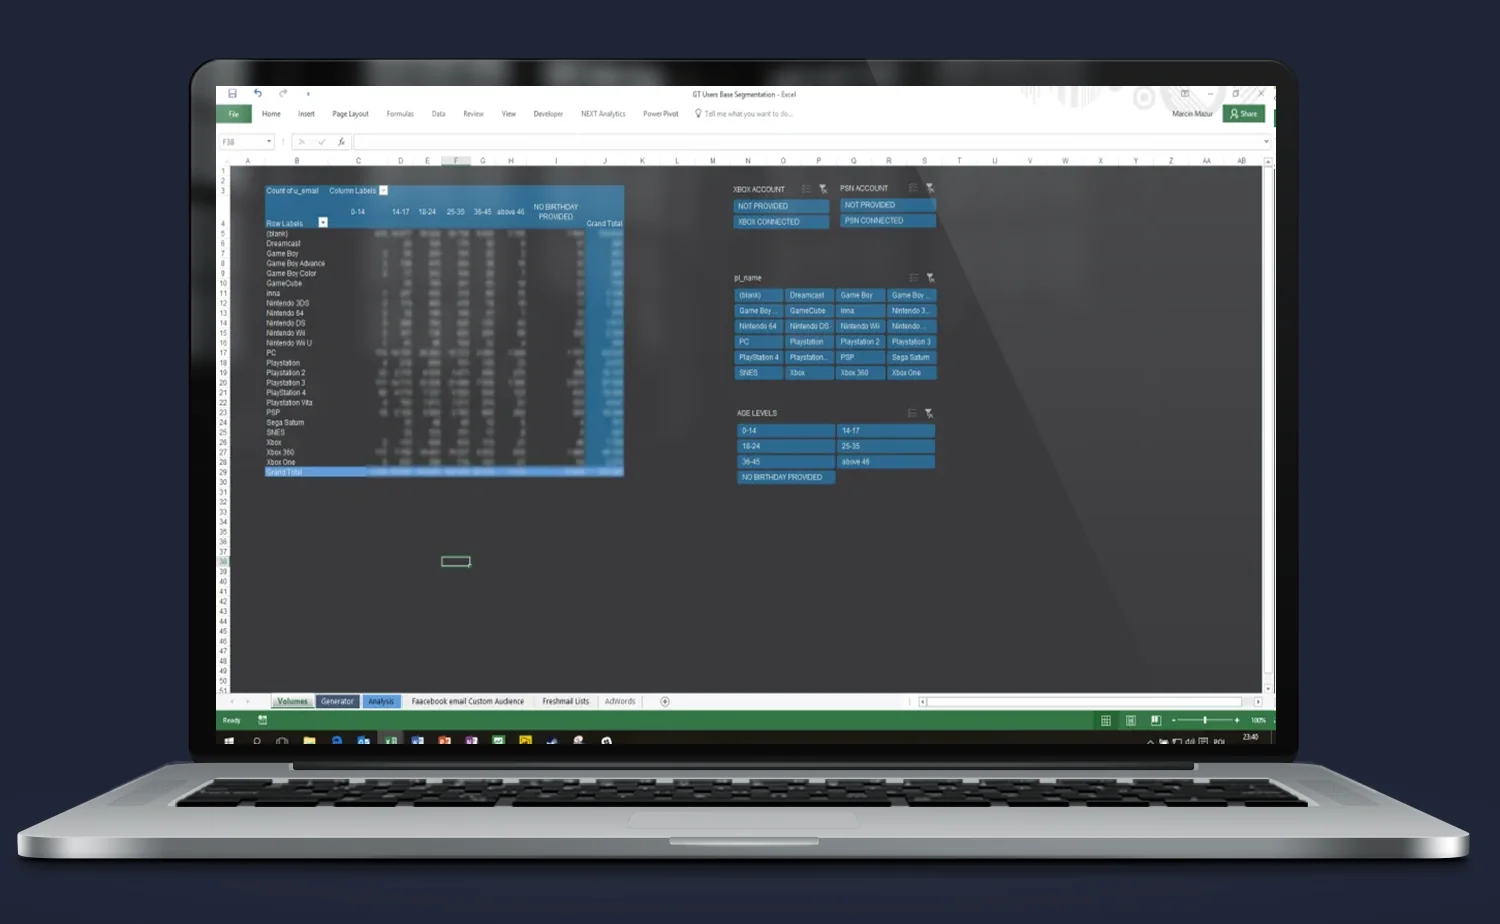Clear filter on AGE LEVELS slicer
Image resolution: width=1500 pixels, height=924 pixels.
[929, 413]
